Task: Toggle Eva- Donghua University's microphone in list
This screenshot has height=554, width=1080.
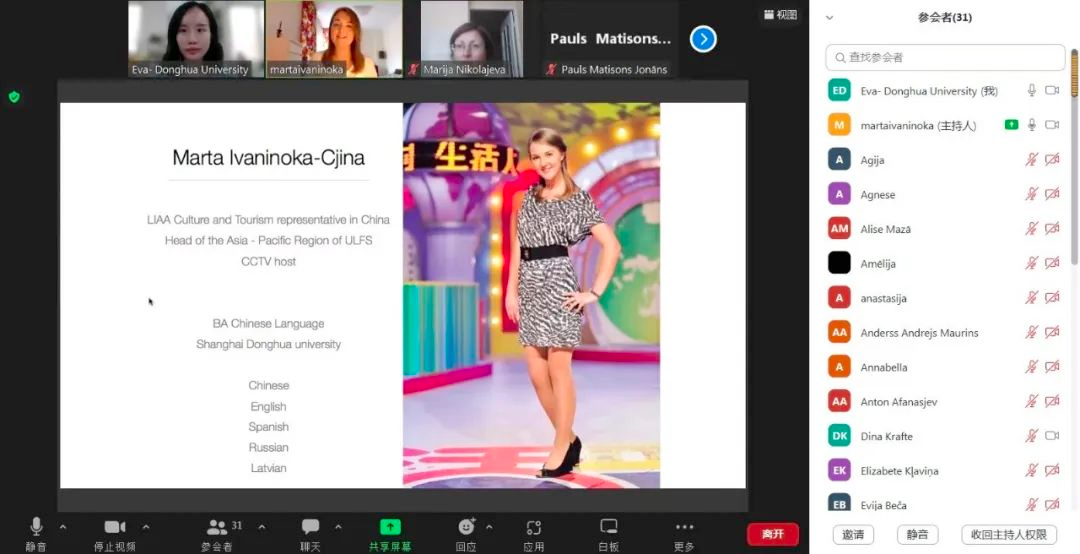Action: (x=1032, y=90)
